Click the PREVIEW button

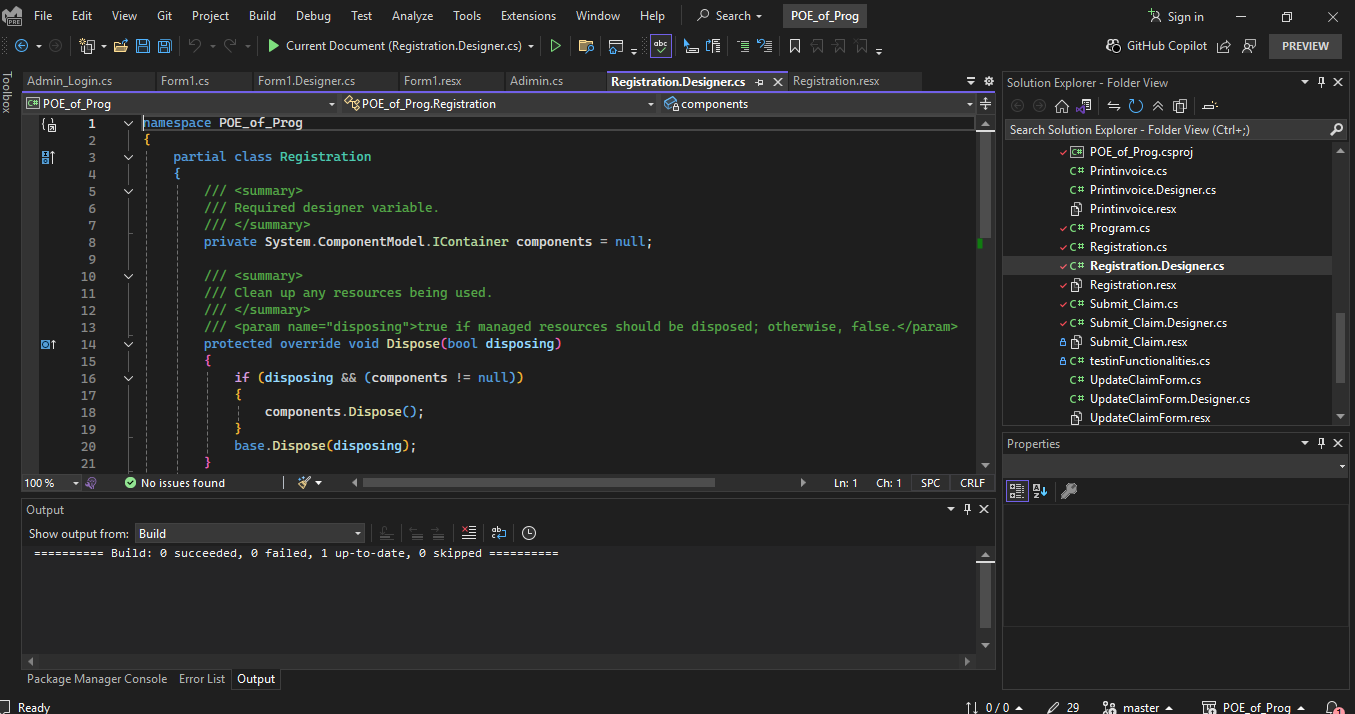coord(1305,46)
